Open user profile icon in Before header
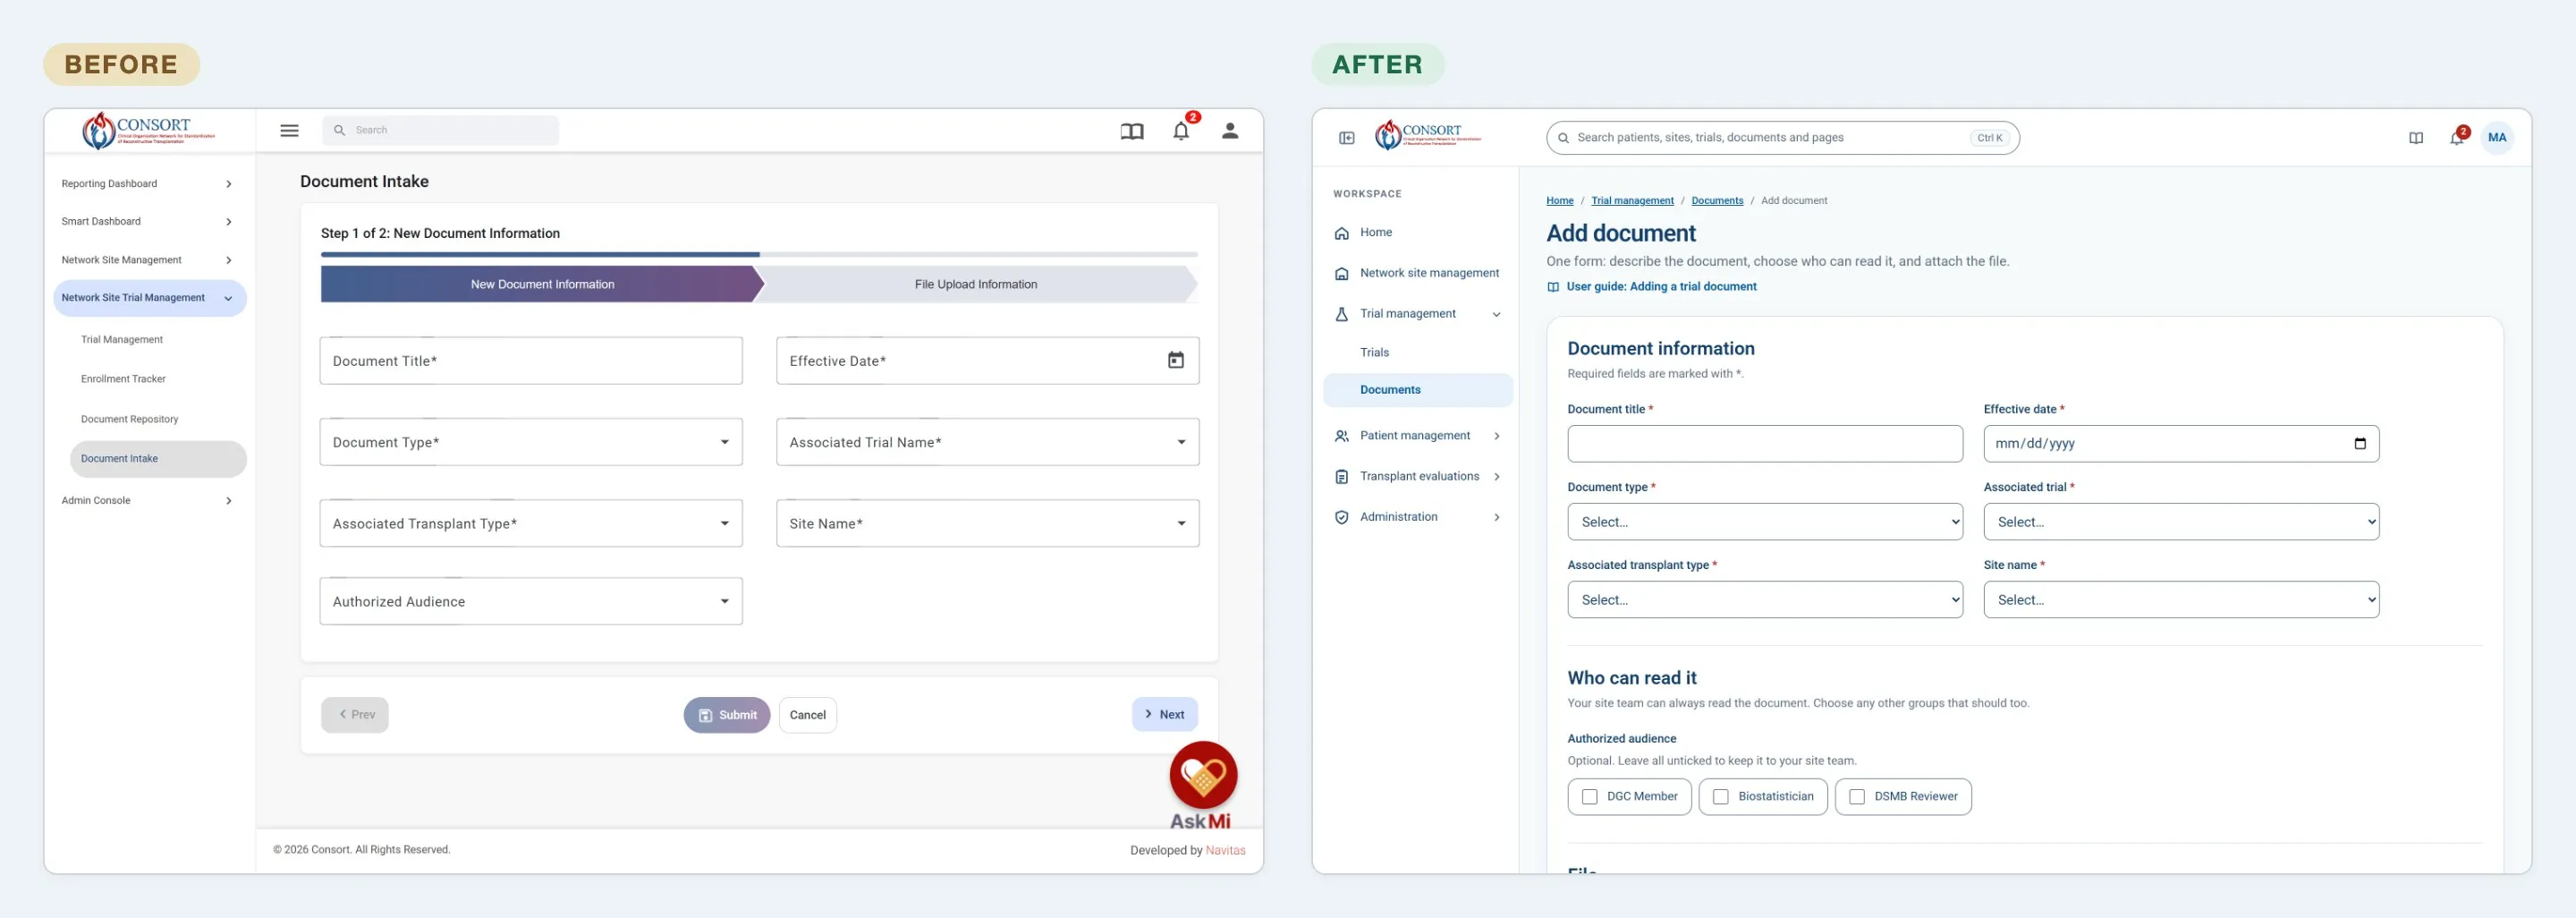 point(1230,131)
